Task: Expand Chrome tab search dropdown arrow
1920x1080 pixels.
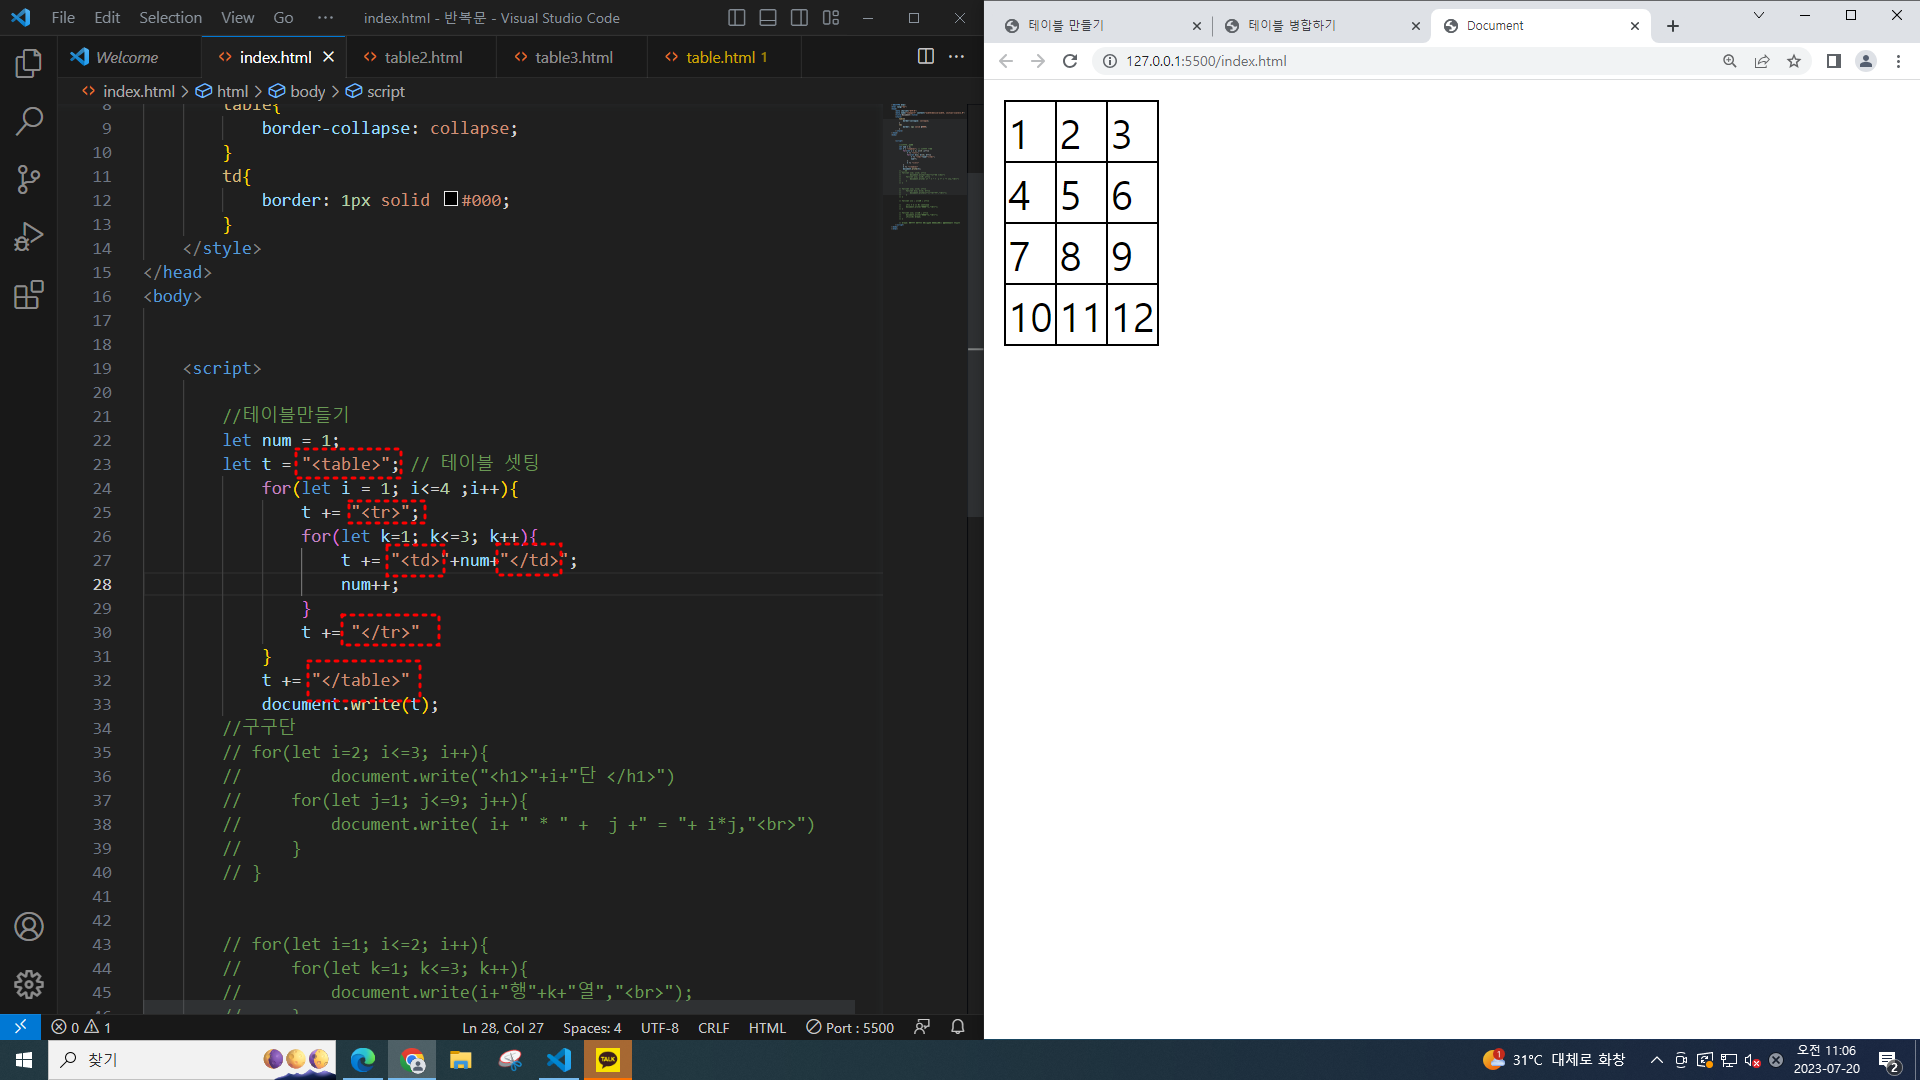Action: tap(1758, 15)
